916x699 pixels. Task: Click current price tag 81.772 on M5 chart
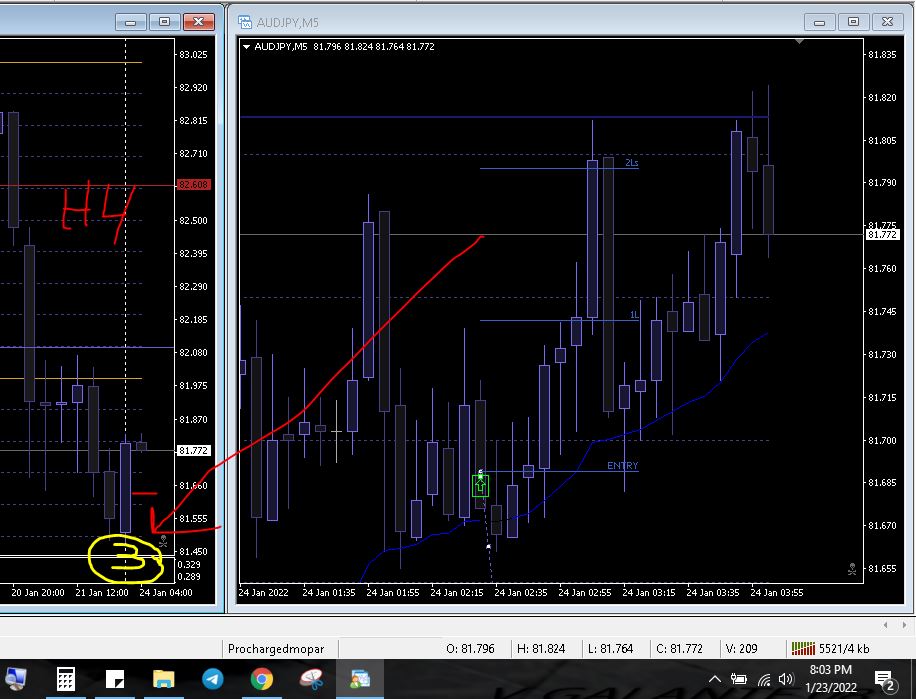[x=882, y=235]
